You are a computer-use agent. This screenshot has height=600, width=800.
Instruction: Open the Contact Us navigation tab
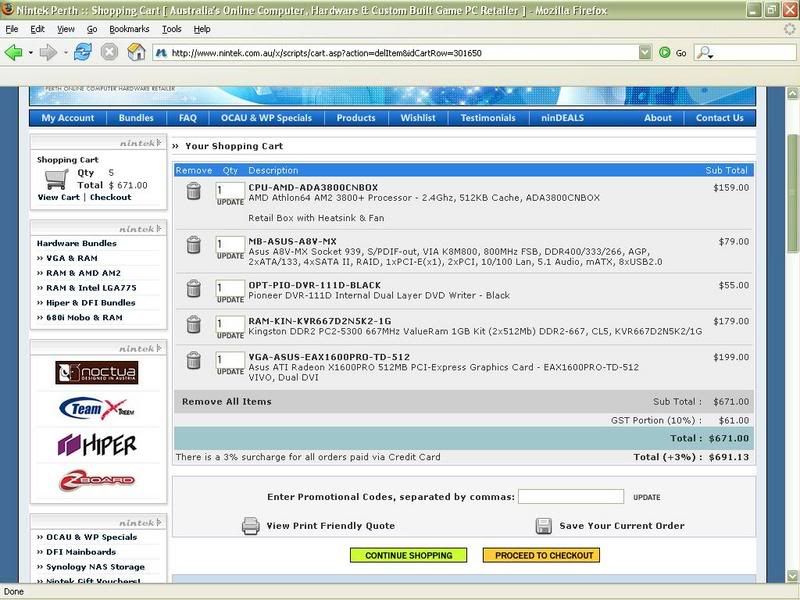(719, 118)
